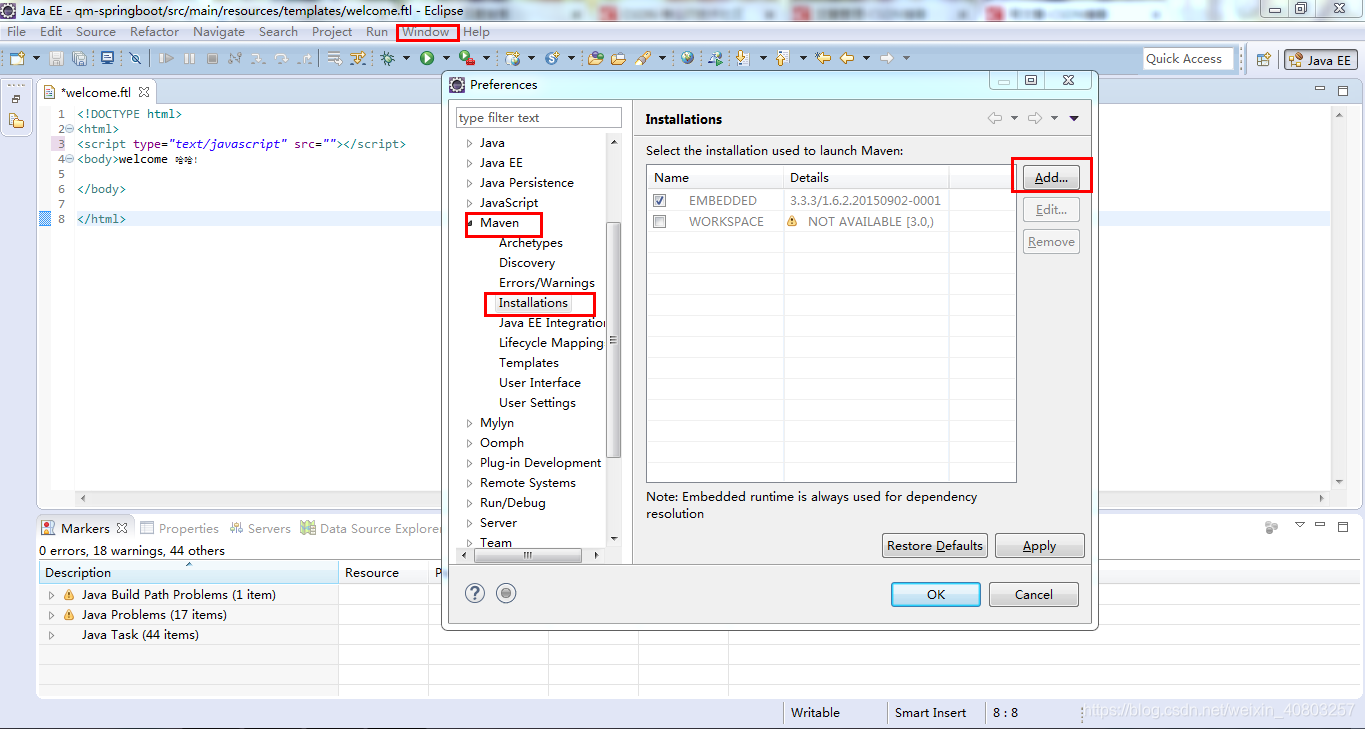Click the Open Console monitor icon
Viewport: 1365px width, 729px height.
coord(107,59)
